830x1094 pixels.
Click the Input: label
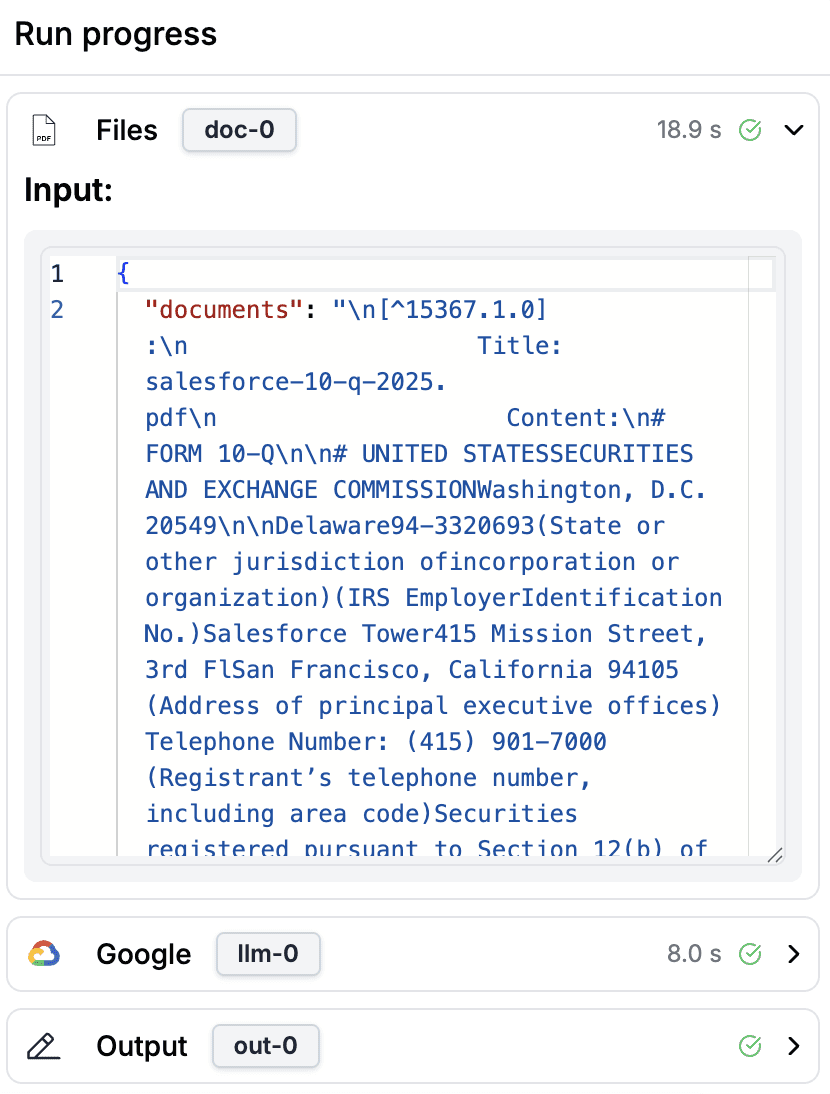pyautogui.click(x=68, y=190)
